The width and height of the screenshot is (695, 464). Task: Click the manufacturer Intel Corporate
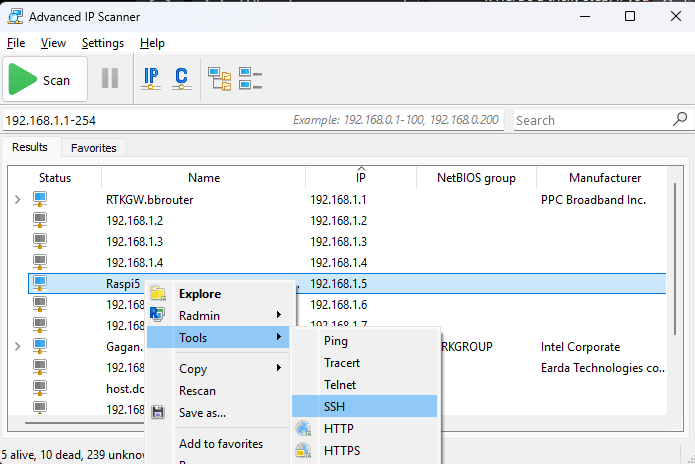pyautogui.click(x=580, y=347)
